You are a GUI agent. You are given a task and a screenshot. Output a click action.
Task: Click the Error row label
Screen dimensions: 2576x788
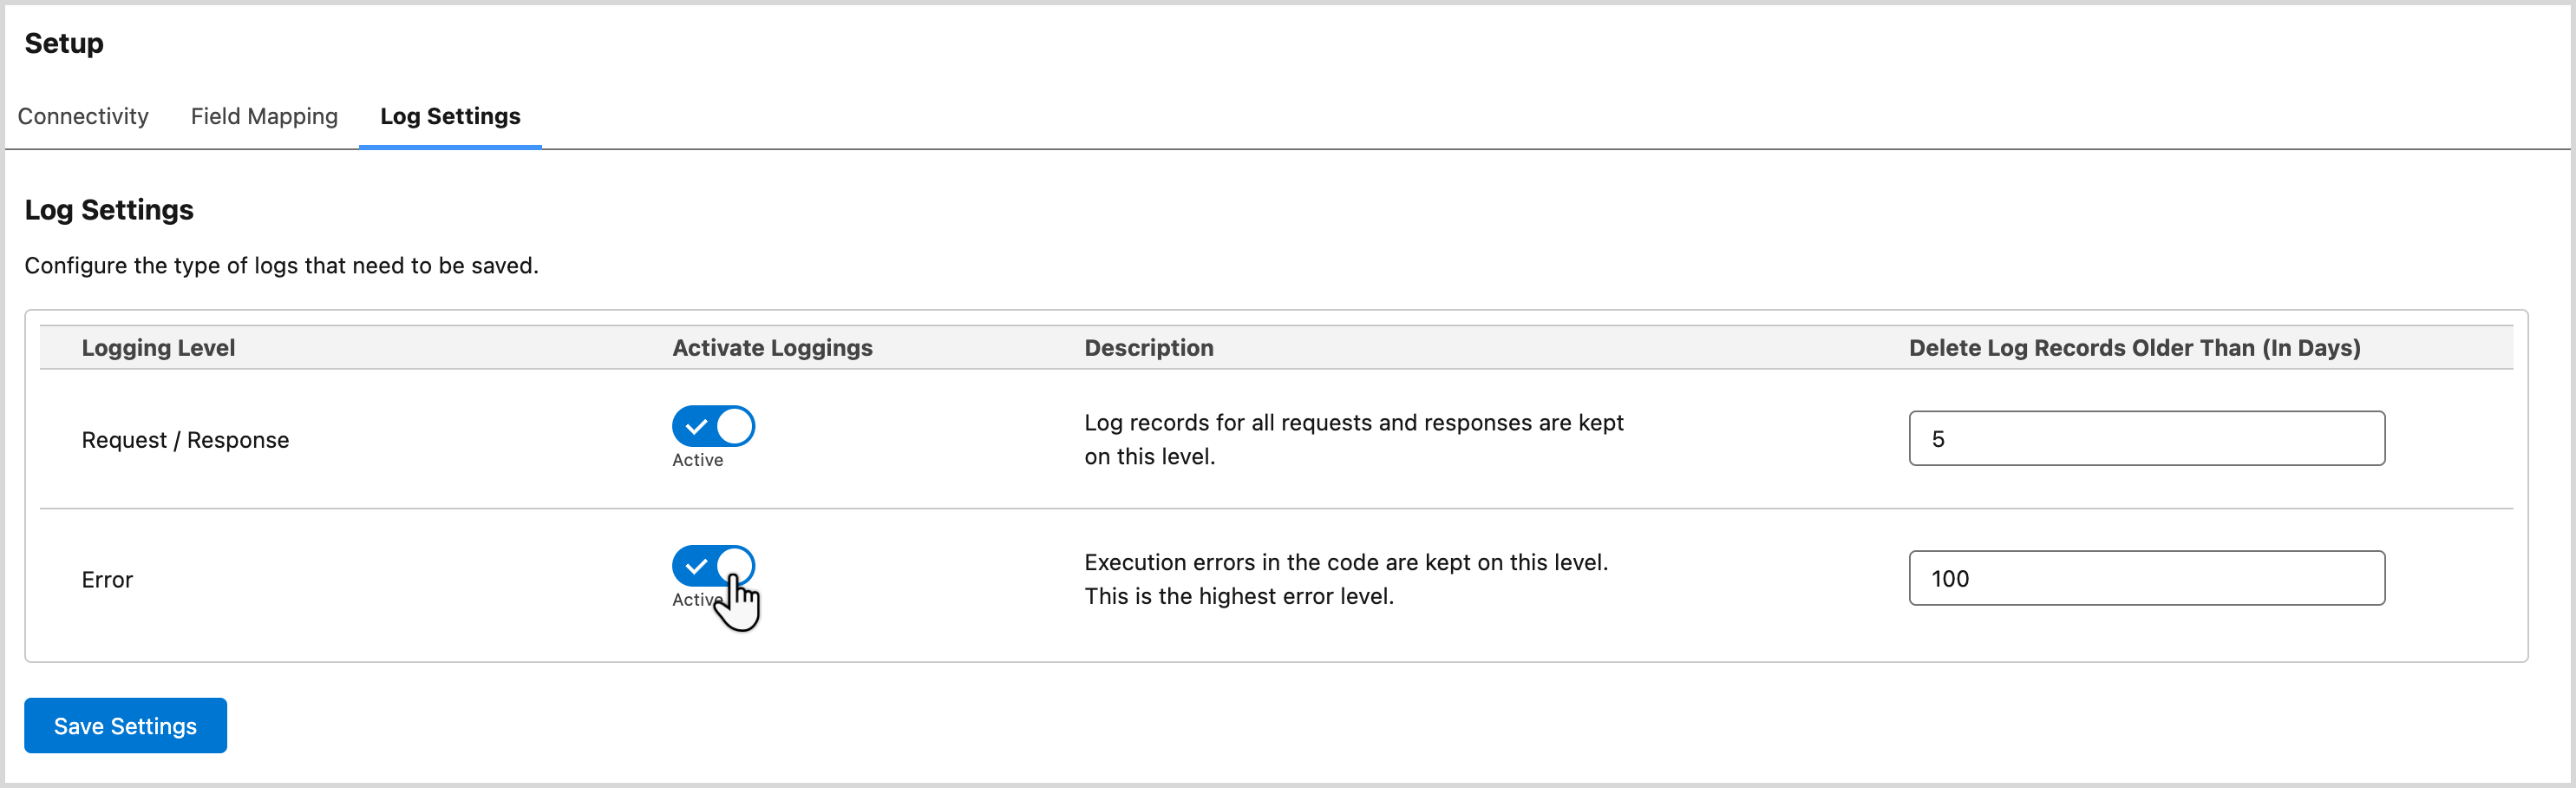pos(106,579)
